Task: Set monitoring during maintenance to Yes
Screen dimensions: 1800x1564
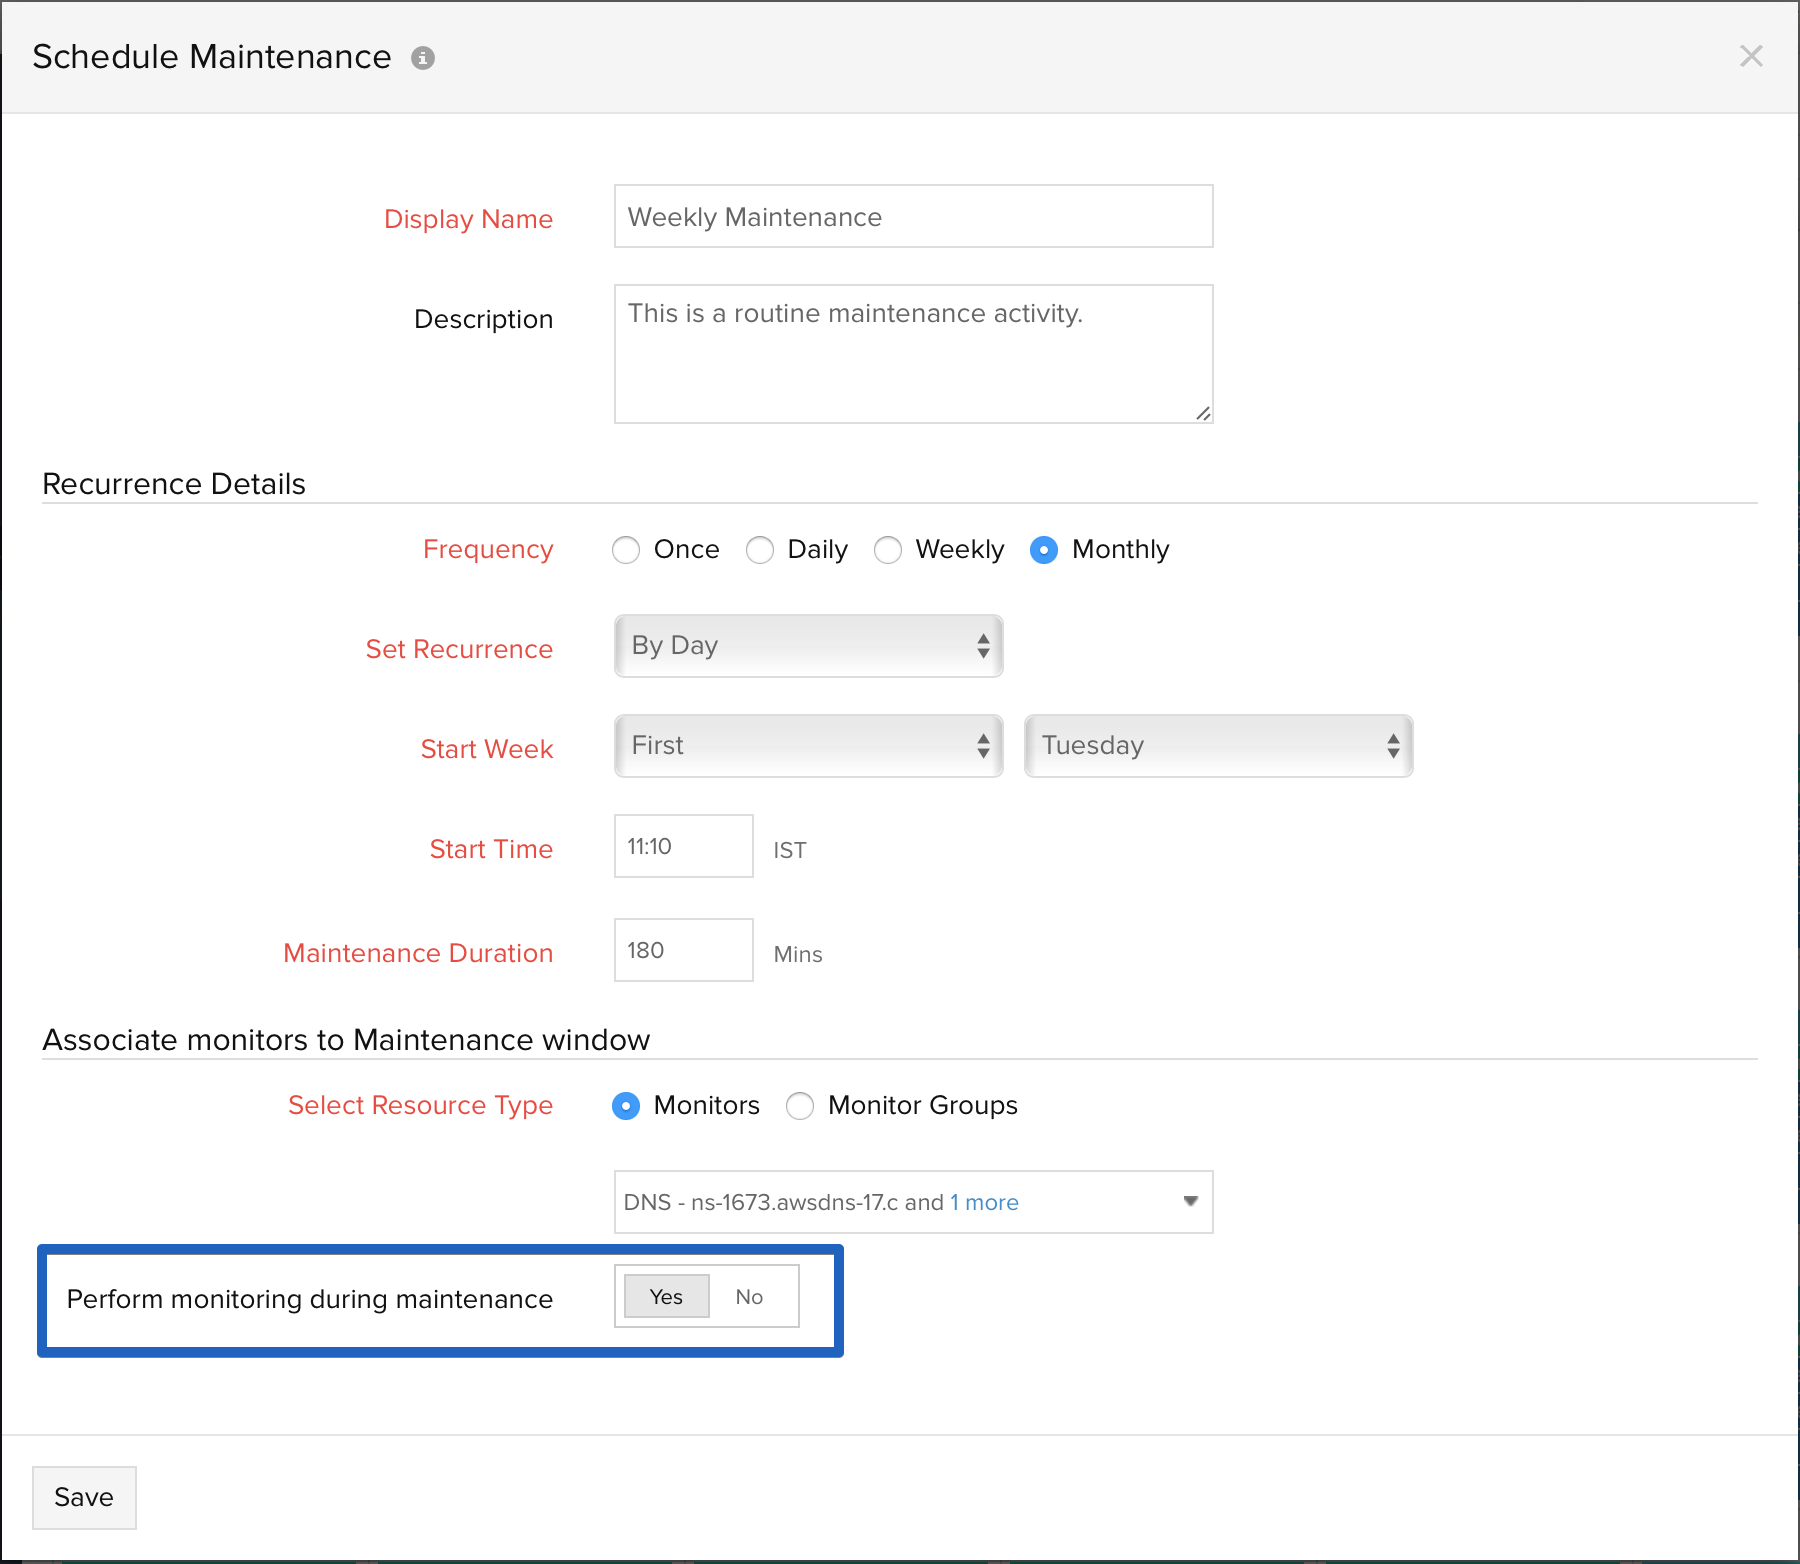Action: (x=666, y=1297)
